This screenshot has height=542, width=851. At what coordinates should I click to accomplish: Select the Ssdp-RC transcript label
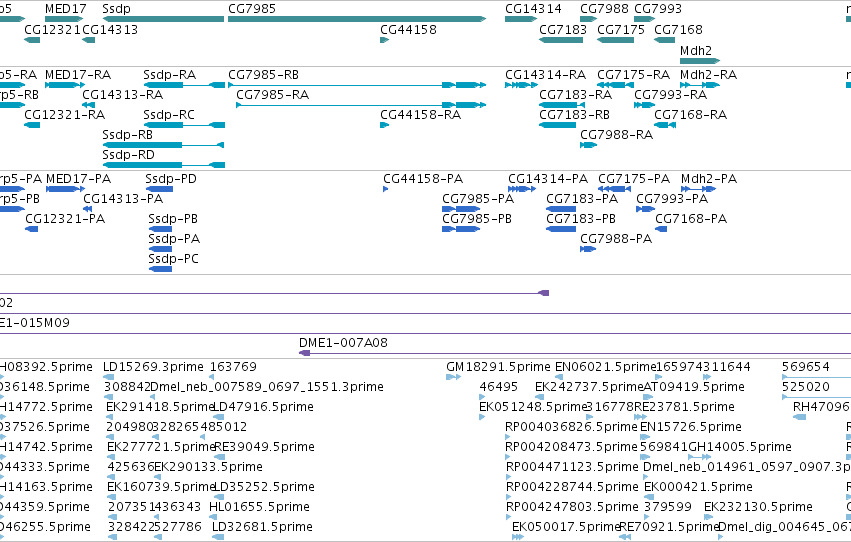click(x=169, y=115)
